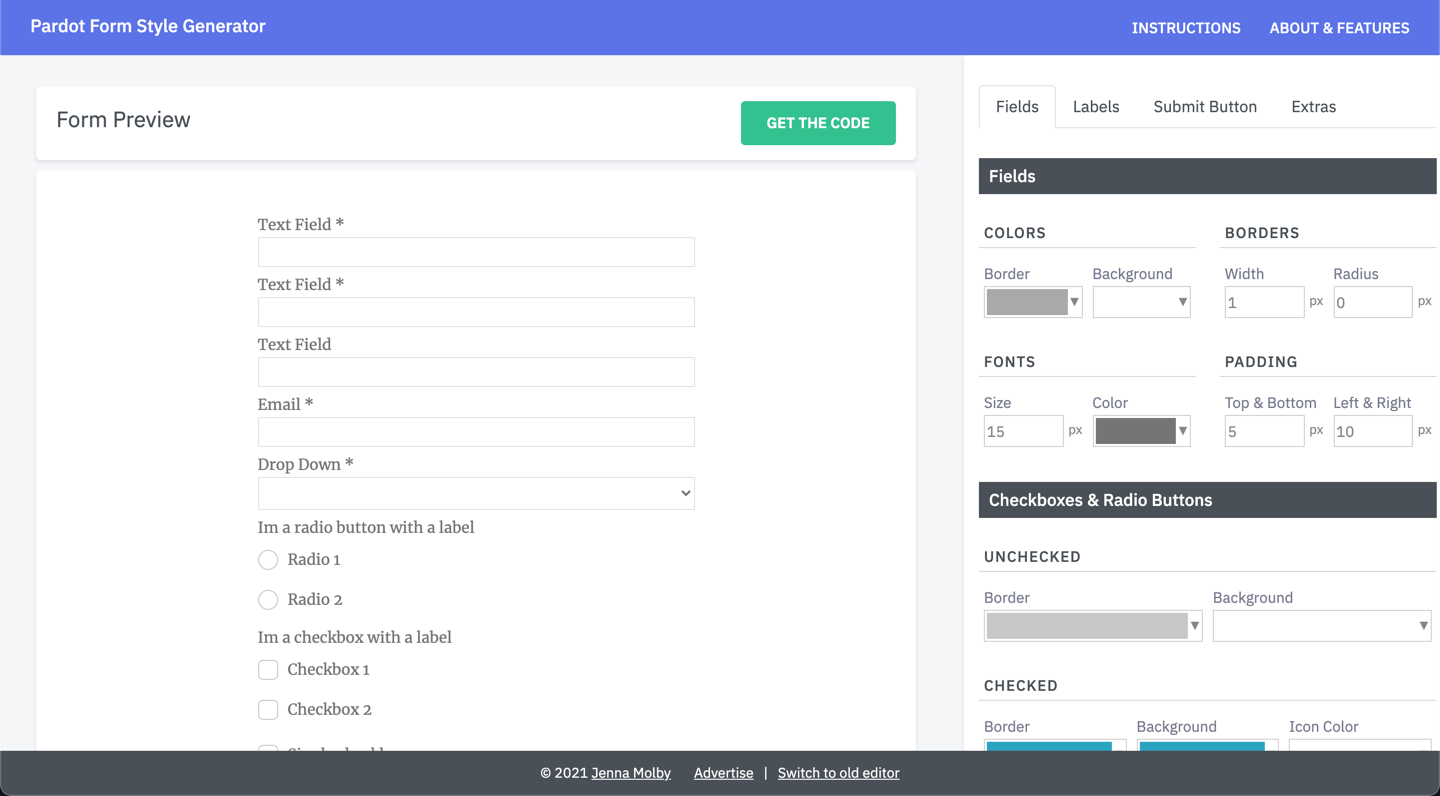
Task: Click the border Width input field
Action: pos(1263,302)
